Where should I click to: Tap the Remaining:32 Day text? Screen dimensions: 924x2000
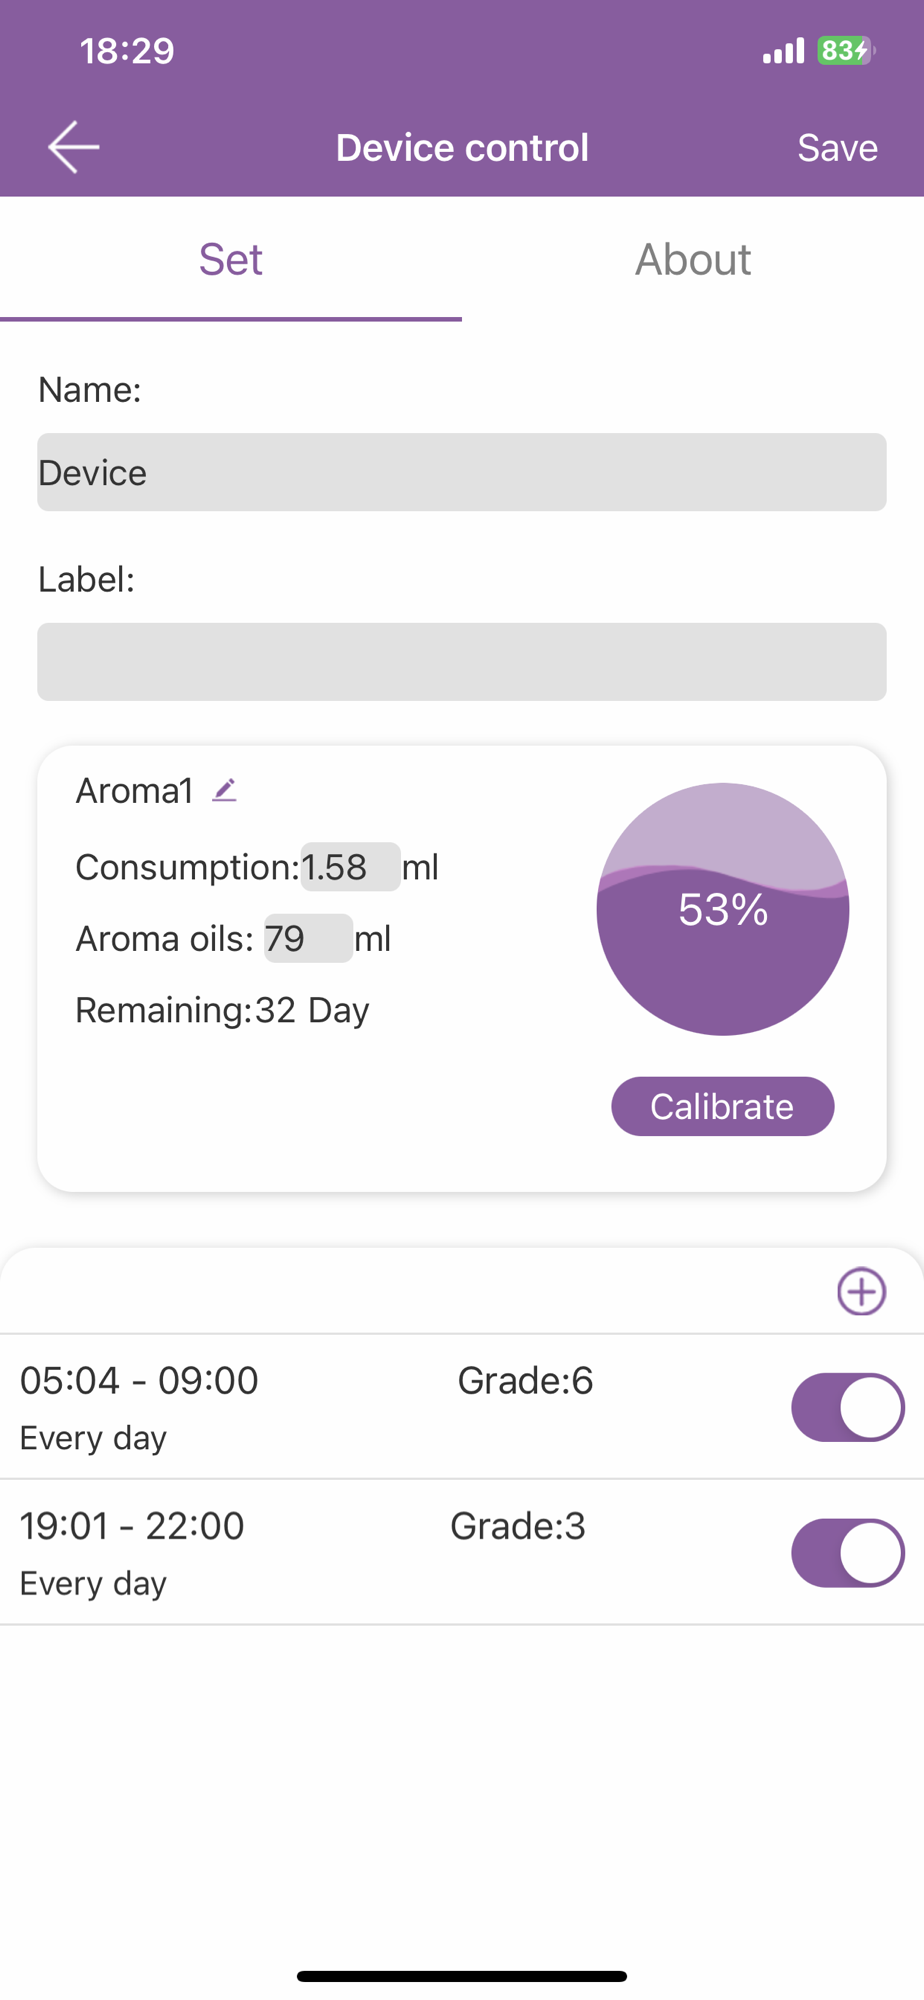click(x=222, y=1010)
